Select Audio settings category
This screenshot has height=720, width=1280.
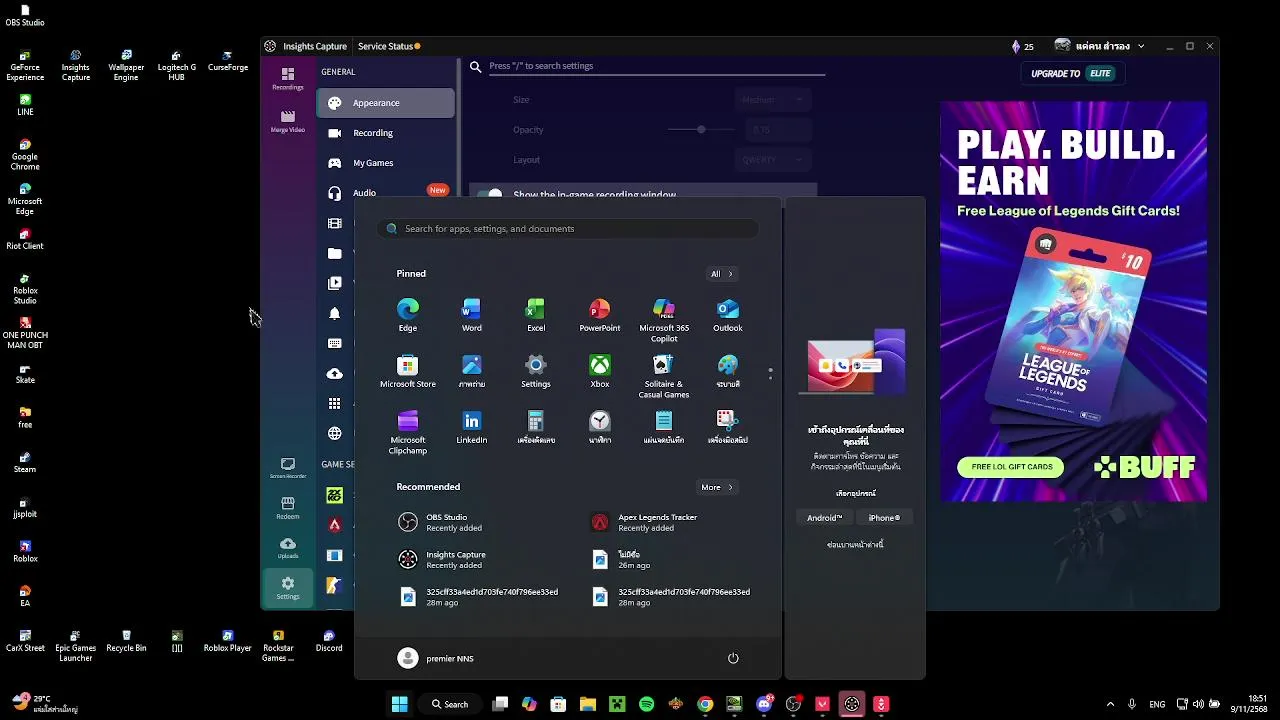(386, 192)
